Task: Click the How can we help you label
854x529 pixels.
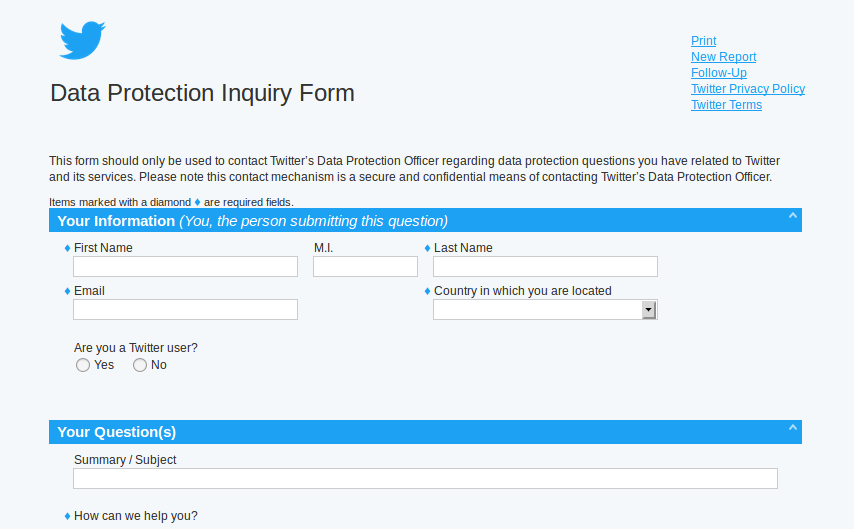Action: click(x=136, y=516)
